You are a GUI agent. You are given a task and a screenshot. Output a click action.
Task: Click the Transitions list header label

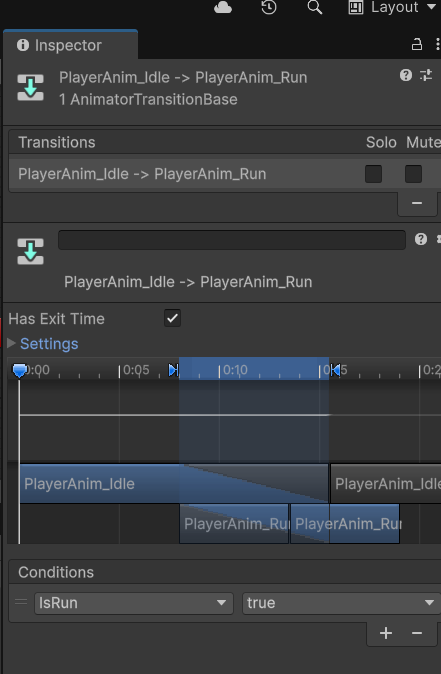coord(57,142)
